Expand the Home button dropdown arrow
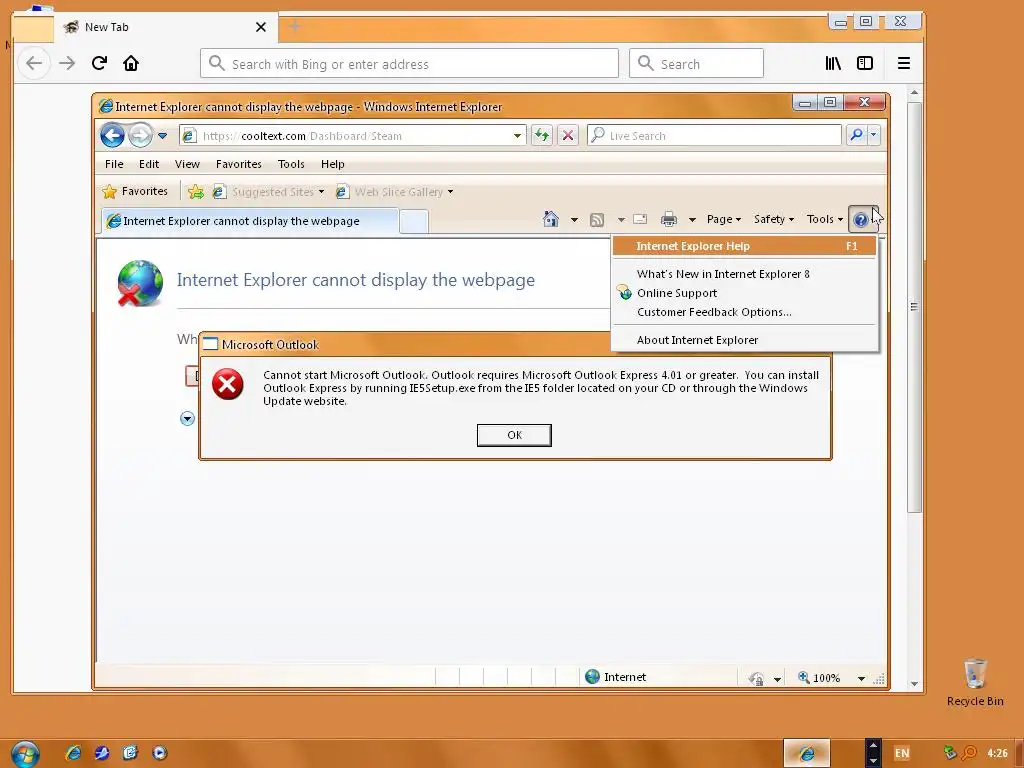Viewport: 1024px width, 768px height. pyautogui.click(x=574, y=219)
